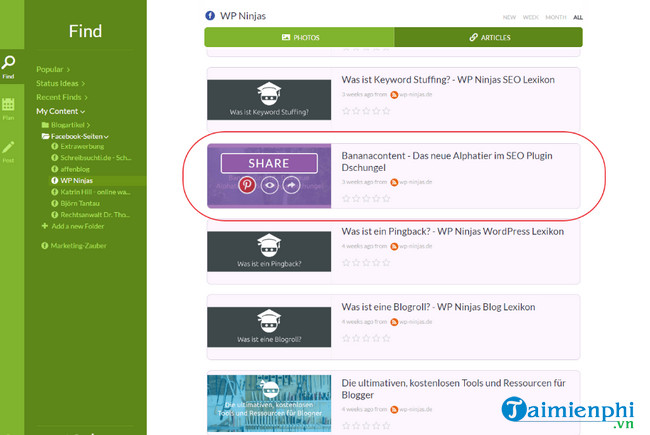Click the Blogartikel folder icon
The width and height of the screenshot is (650, 435).
click(x=45, y=124)
